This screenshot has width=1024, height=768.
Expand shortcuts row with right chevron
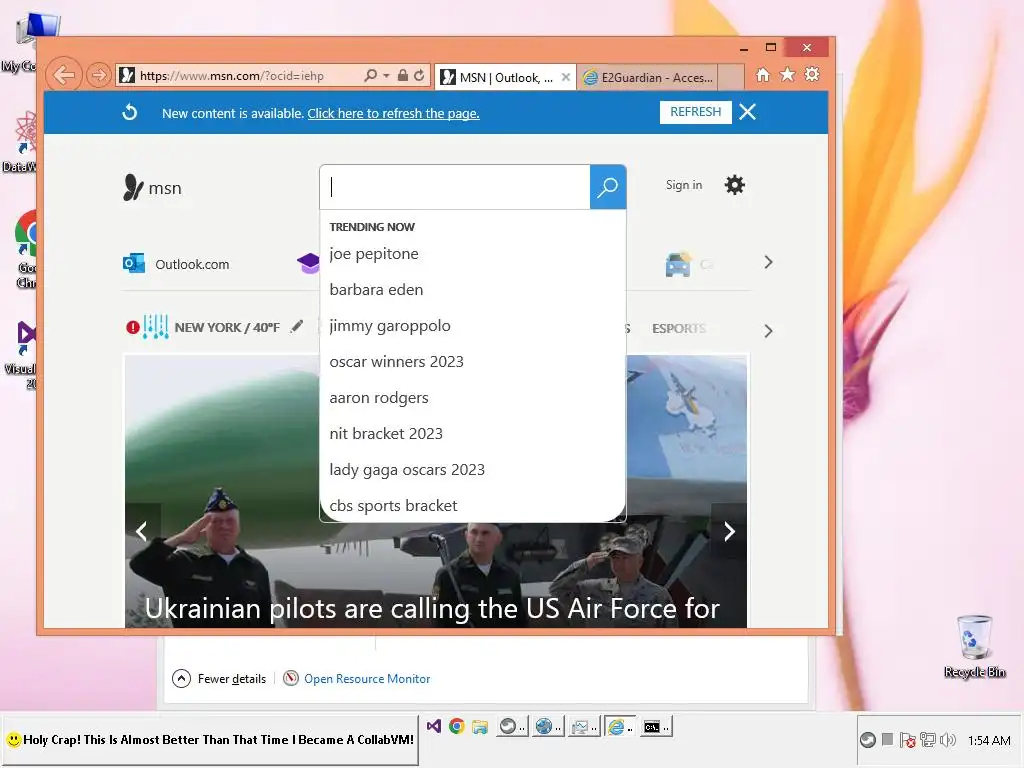768,263
